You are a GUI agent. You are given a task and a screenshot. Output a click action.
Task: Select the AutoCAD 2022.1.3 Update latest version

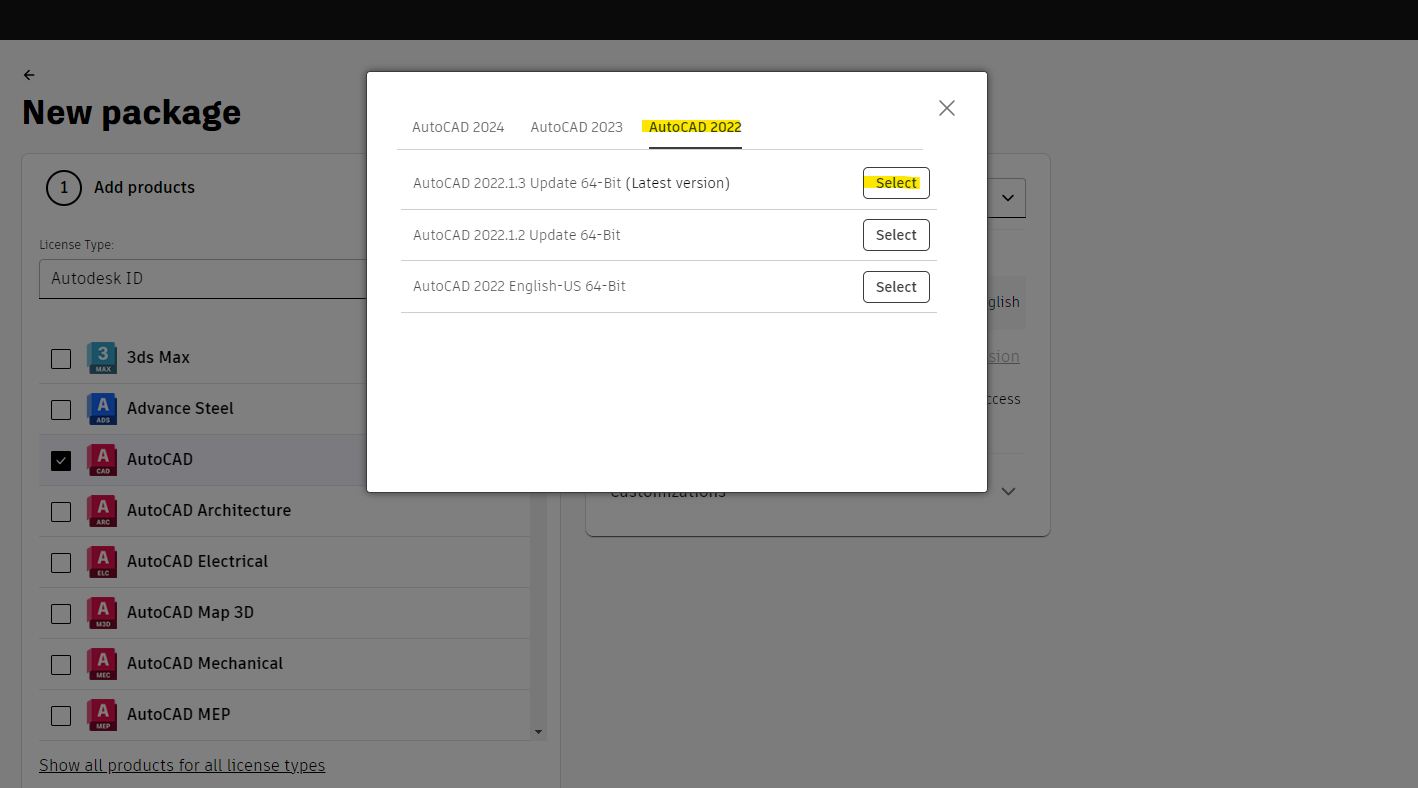pyautogui.click(x=895, y=182)
